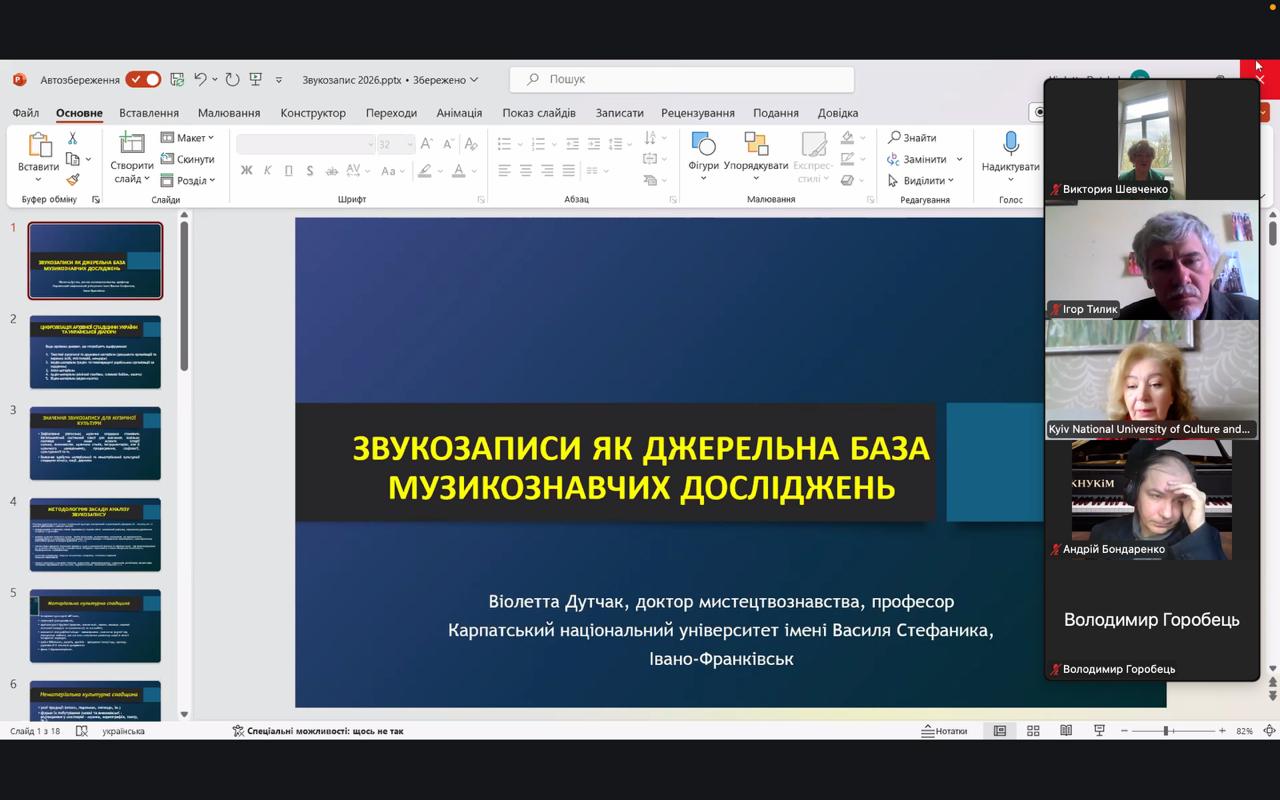The height and width of the screenshot is (800, 1280).
Task: Open the Упорядкувати arrange menu
Action: [756, 156]
